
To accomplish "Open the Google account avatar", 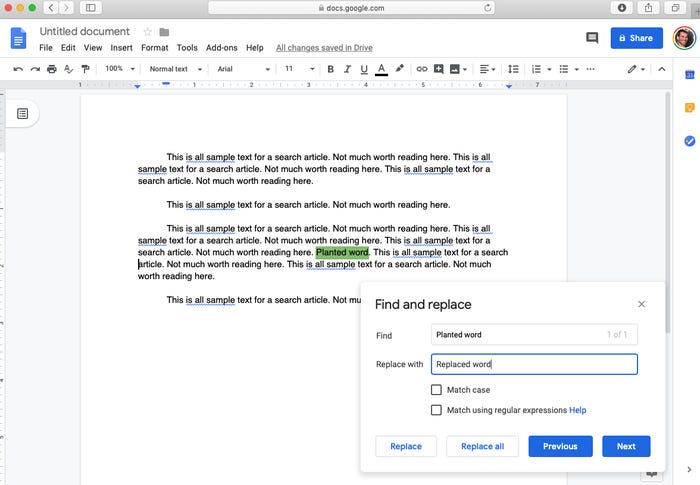I will tap(684, 38).
